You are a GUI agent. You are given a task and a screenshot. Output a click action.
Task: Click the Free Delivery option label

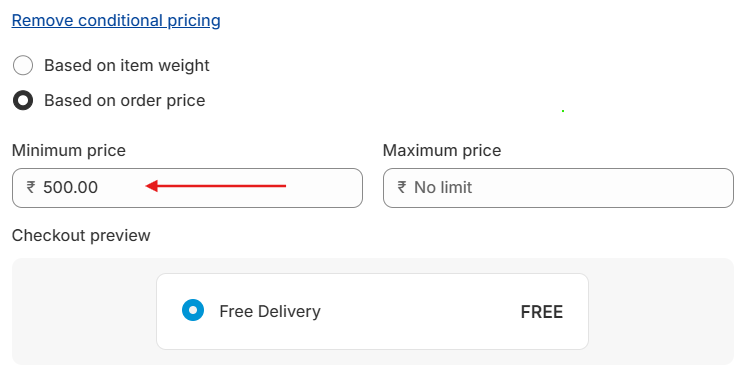(x=270, y=311)
